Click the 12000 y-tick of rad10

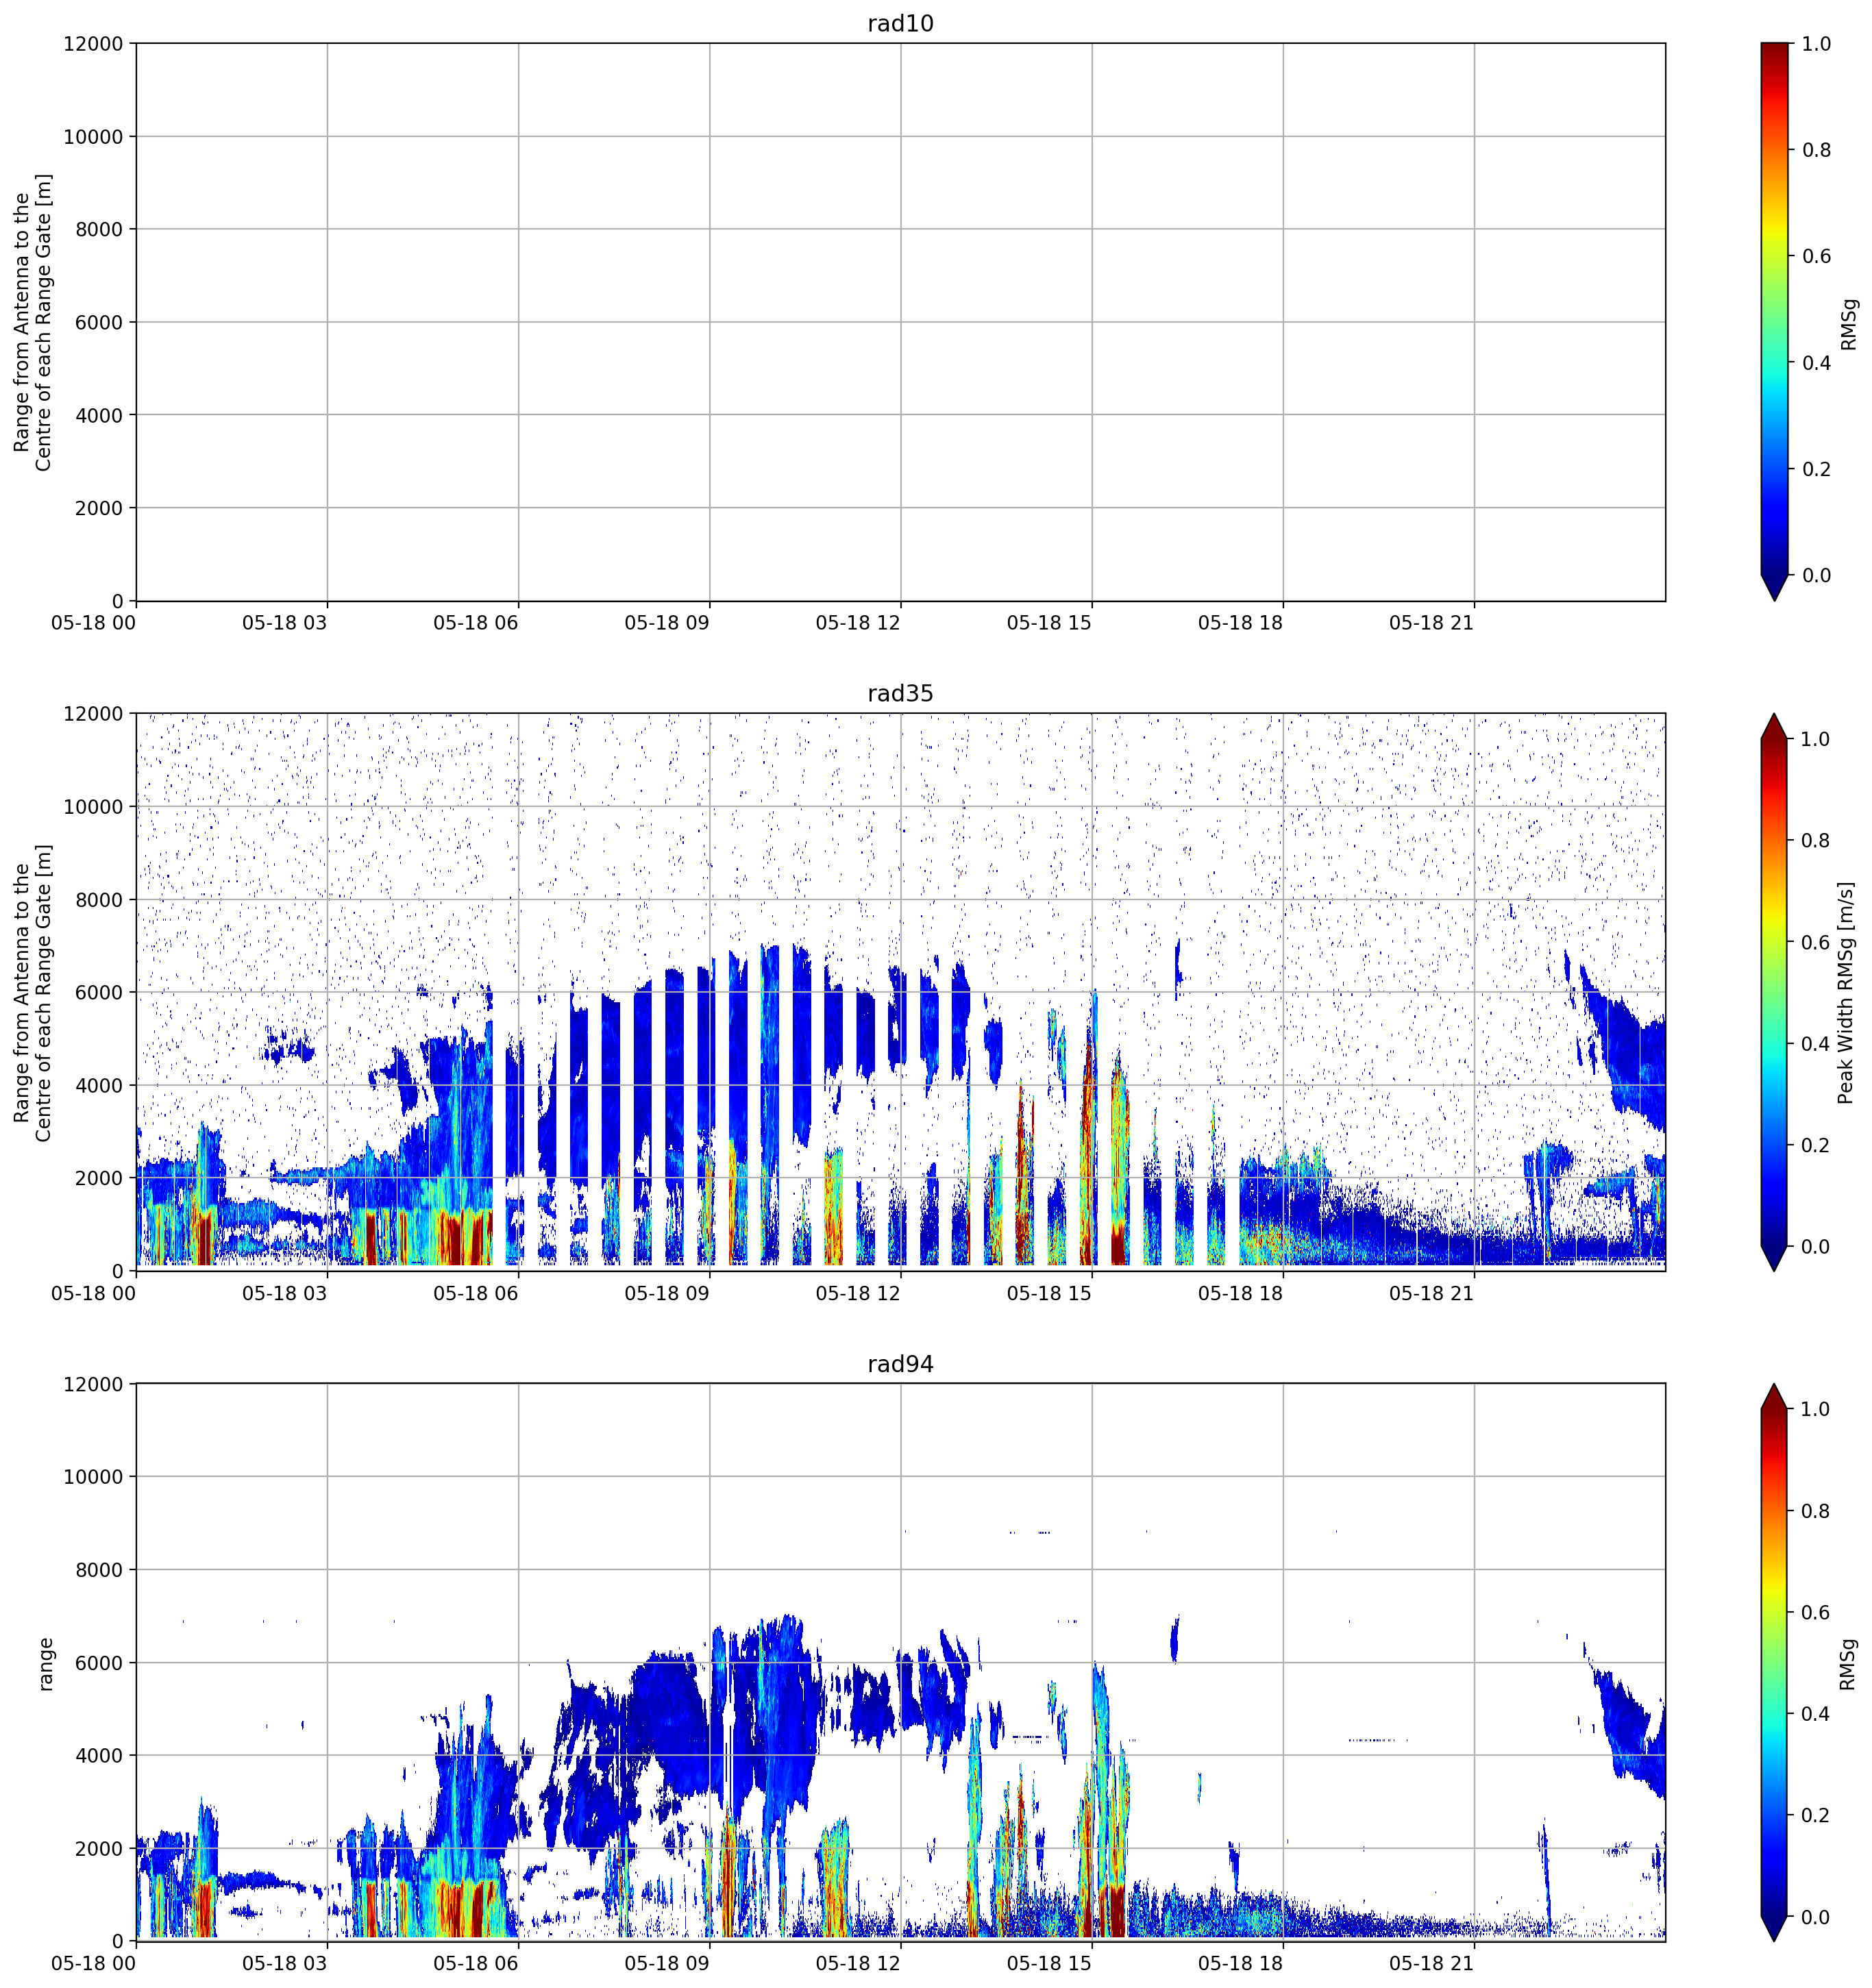pyautogui.click(x=93, y=44)
